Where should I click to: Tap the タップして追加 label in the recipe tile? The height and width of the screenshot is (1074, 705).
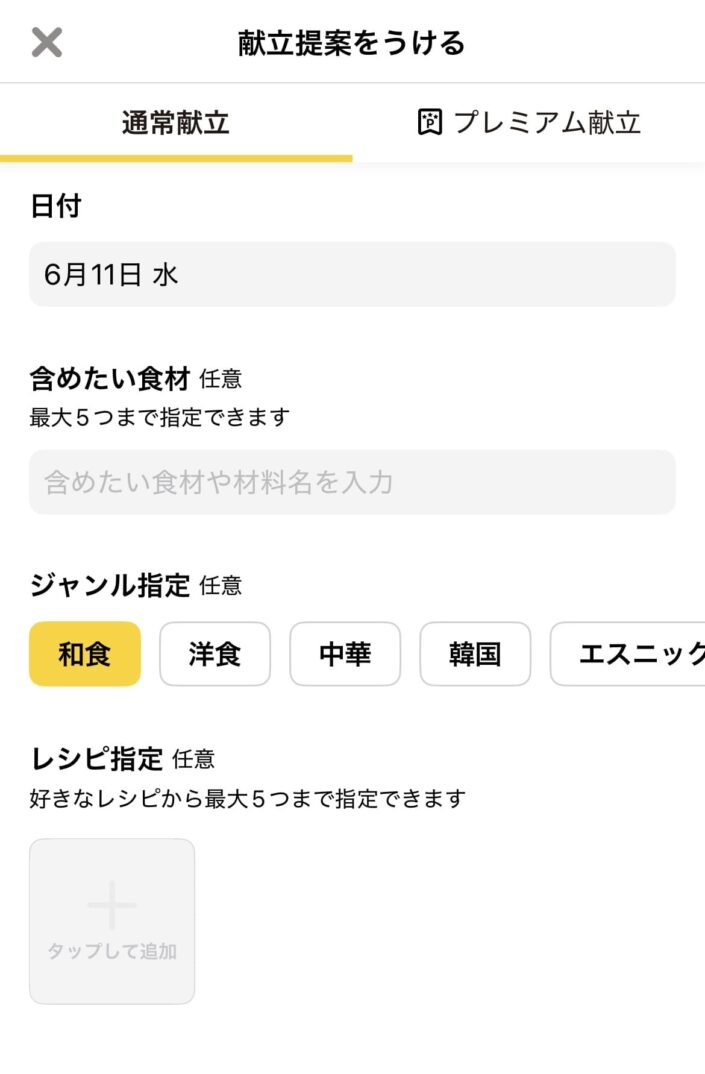(x=112, y=951)
